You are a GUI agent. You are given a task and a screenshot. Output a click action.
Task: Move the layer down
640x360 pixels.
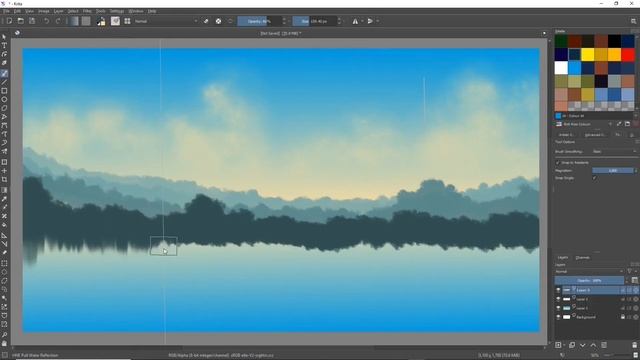pos(582,345)
